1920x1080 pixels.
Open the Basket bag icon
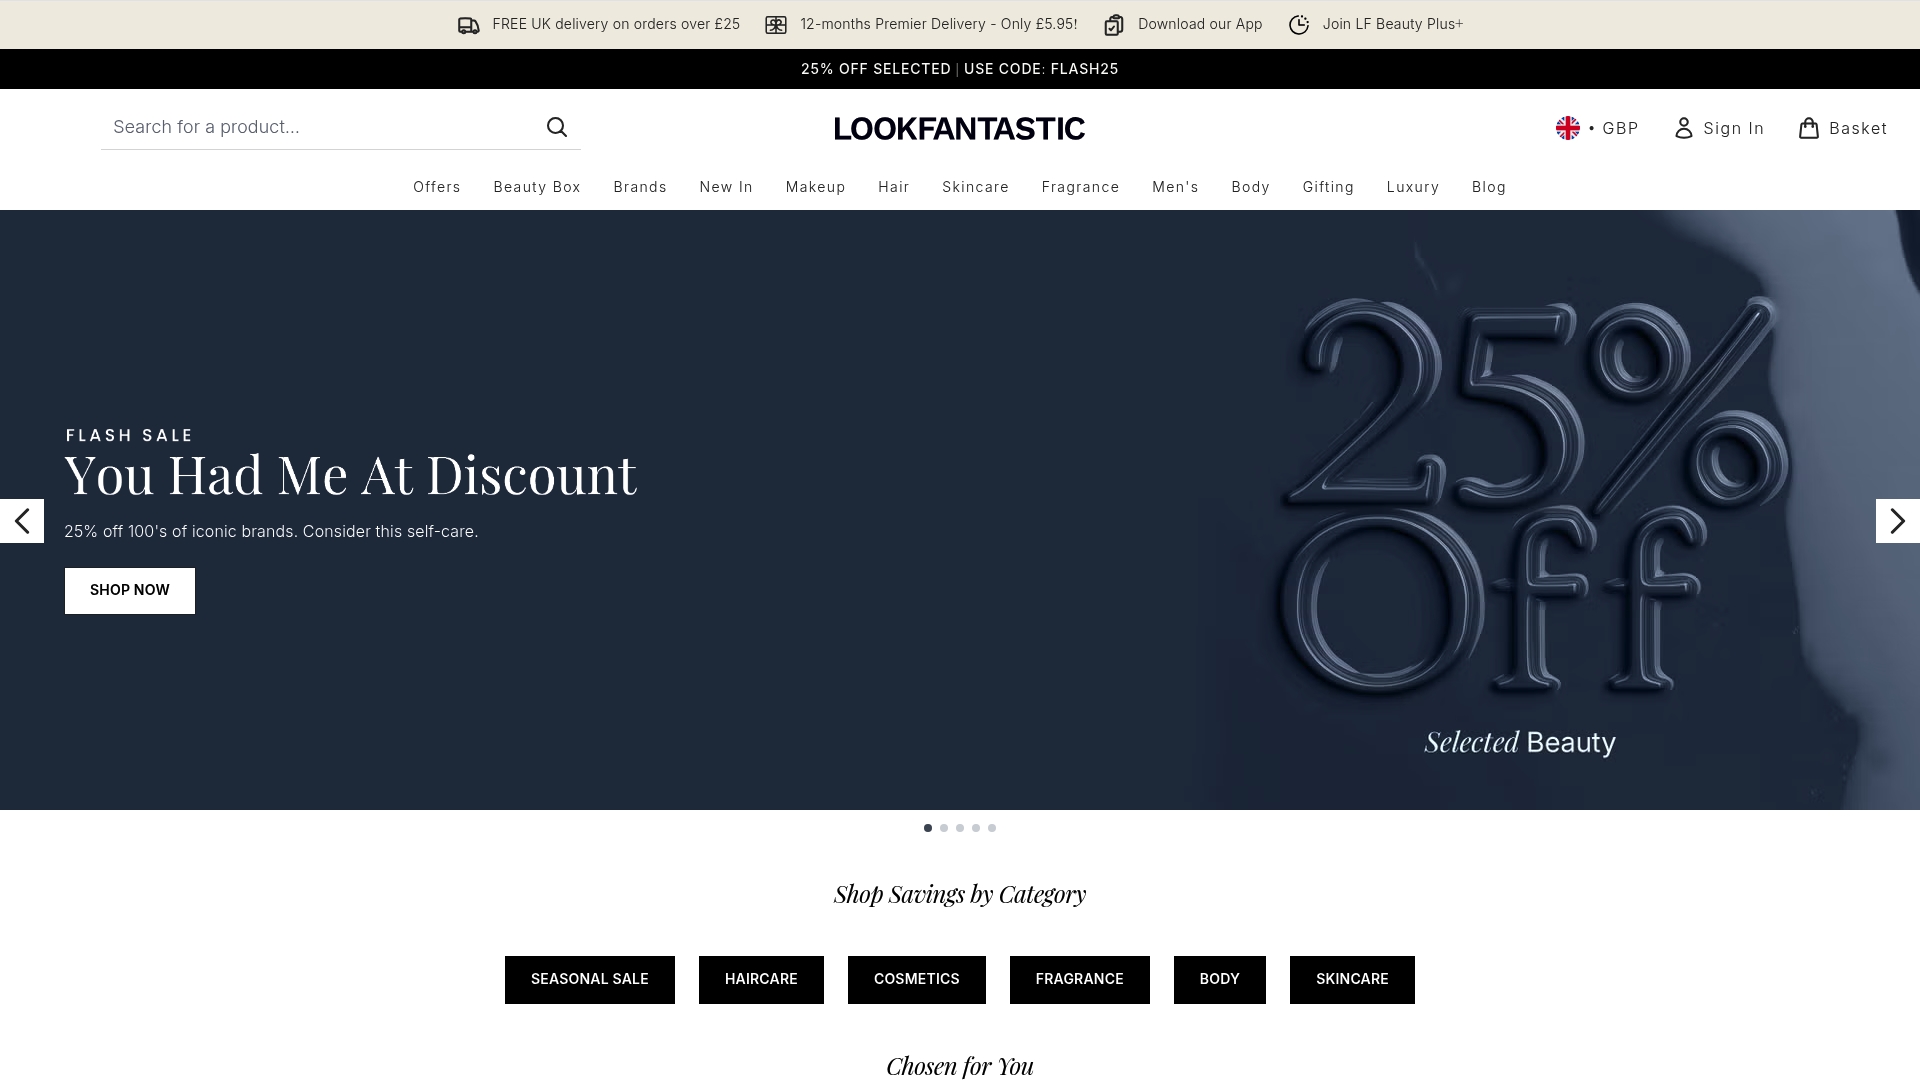click(1808, 128)
